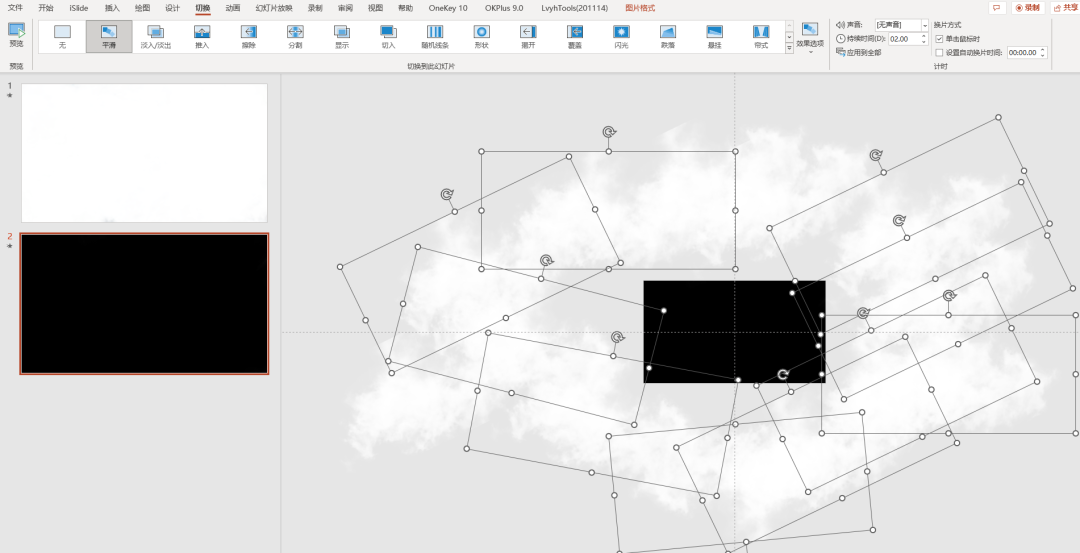
Task: Open the 录制 recording ribbon tab
Action: tap(315, 8)
